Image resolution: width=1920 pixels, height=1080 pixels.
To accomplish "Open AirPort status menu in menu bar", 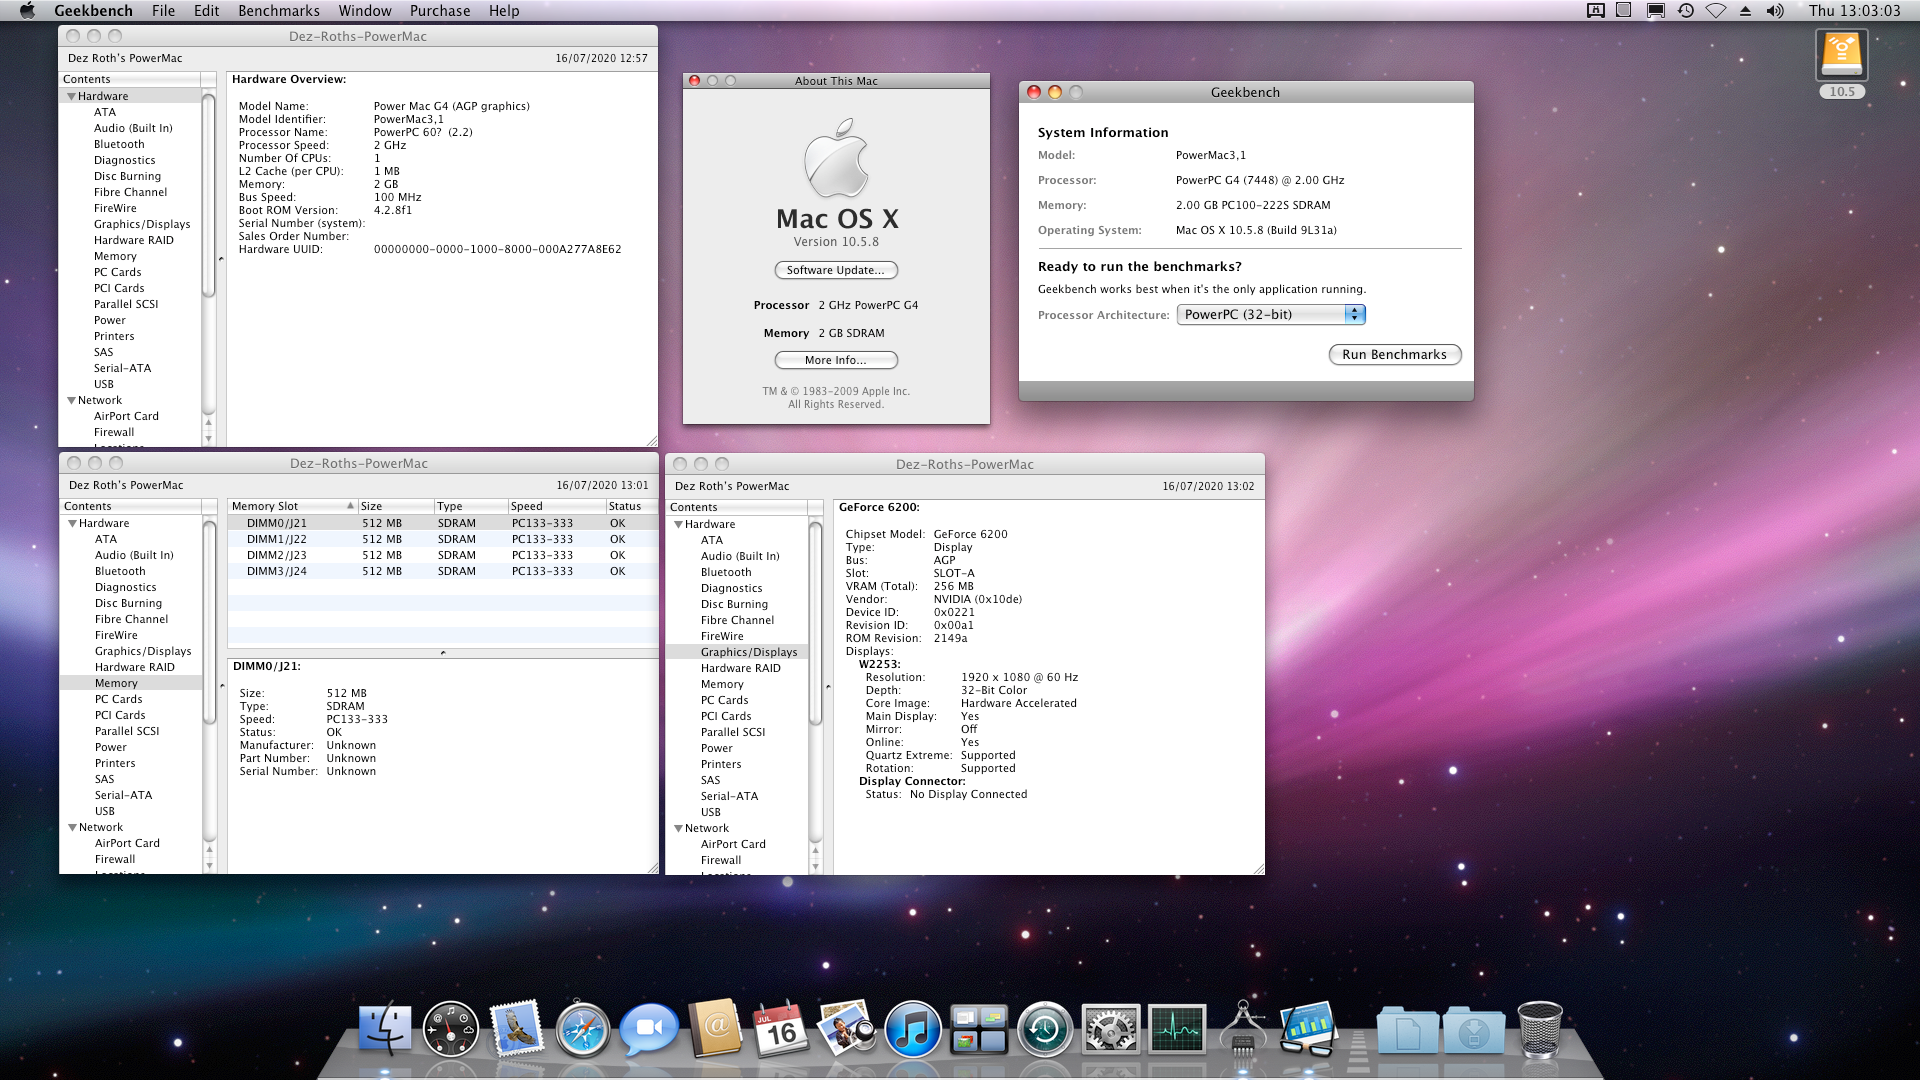I will coord(1715,11).
